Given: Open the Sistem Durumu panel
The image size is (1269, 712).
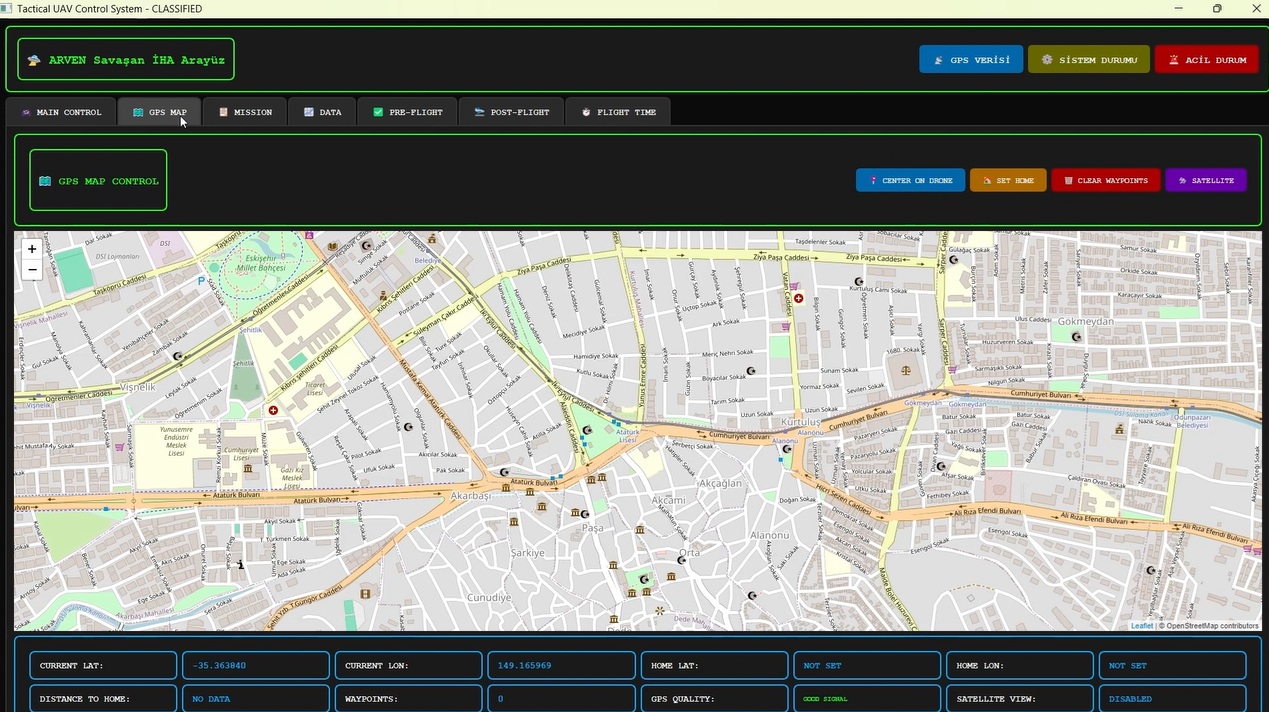Looking at the screenshot, I should [1089, 60].
